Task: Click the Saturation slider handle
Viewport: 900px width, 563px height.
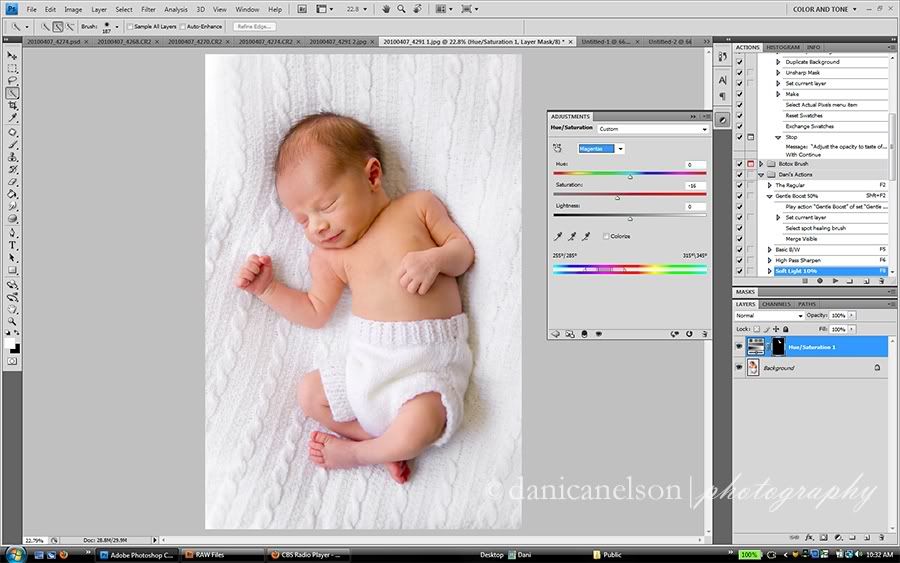Action: click(618, 198)
